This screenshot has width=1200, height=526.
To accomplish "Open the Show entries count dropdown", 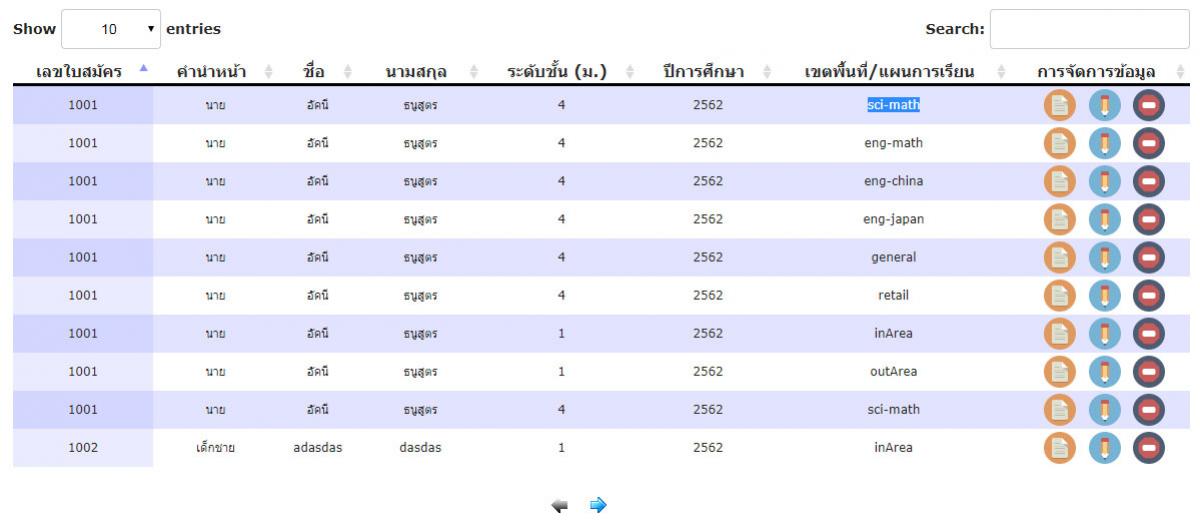I will 110,30.
